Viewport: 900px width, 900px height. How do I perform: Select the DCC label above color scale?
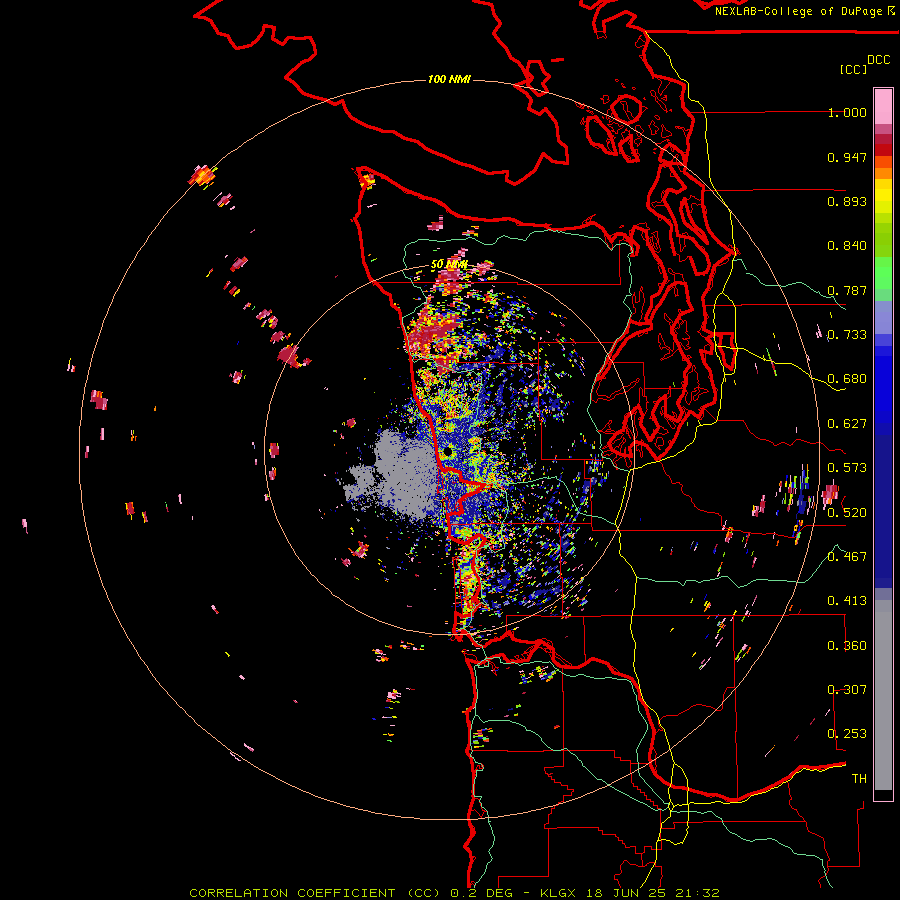tap(879, 60)
